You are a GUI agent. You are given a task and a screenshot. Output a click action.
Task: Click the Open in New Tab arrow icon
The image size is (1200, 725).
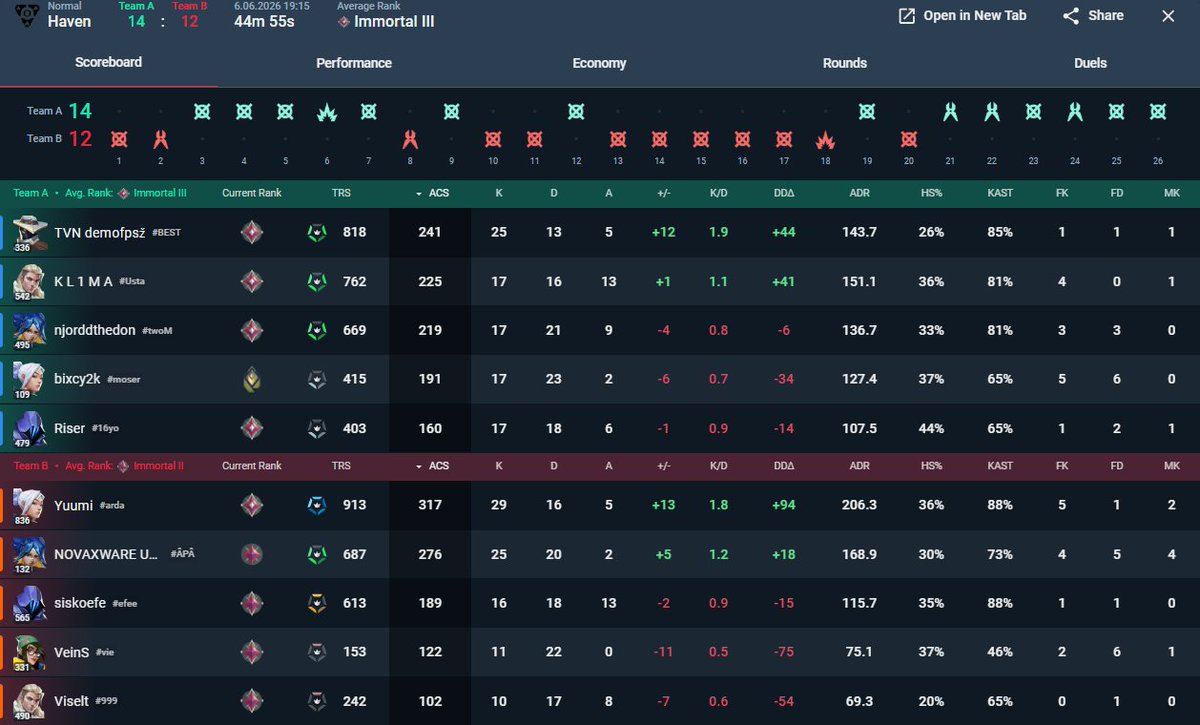[907, 16]
